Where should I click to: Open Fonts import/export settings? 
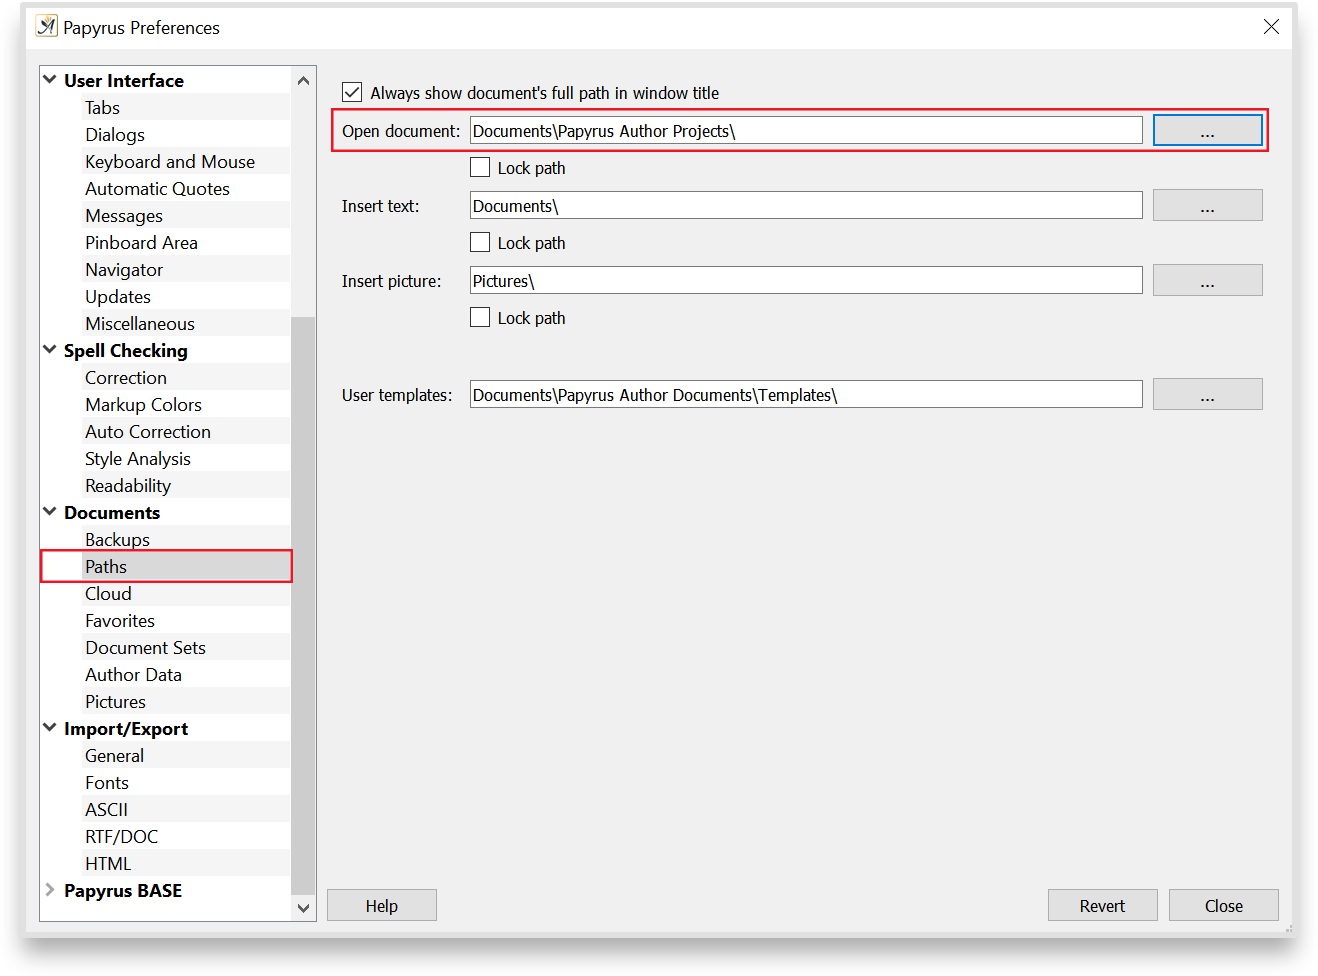[107, 783]
